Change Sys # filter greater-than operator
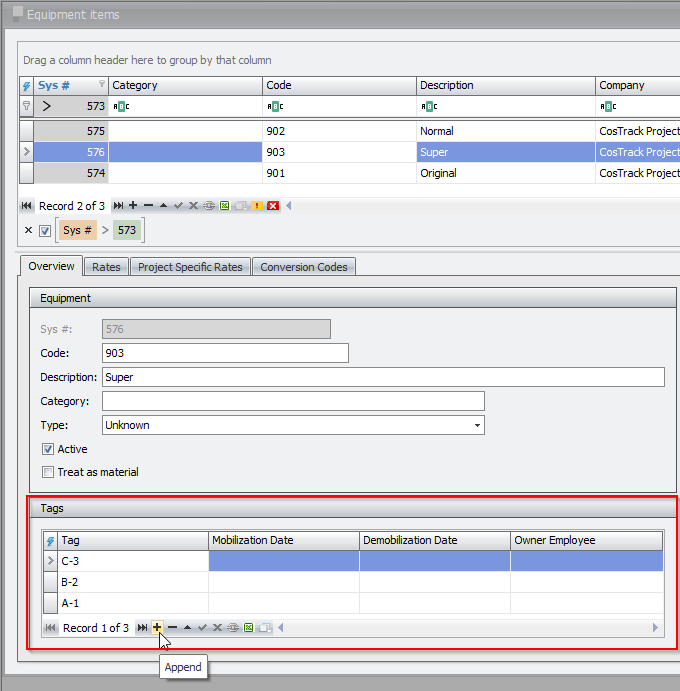This screenshot has height=691, width=680. click(47, 106)
